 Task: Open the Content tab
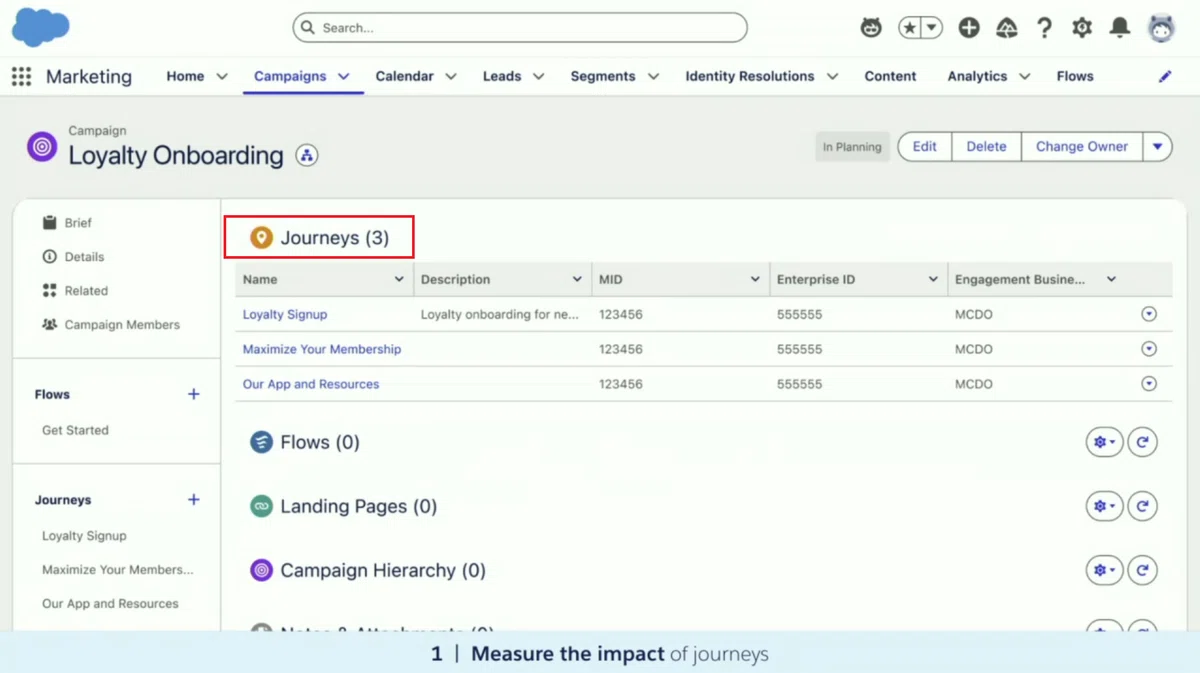(x=890, y=76)
